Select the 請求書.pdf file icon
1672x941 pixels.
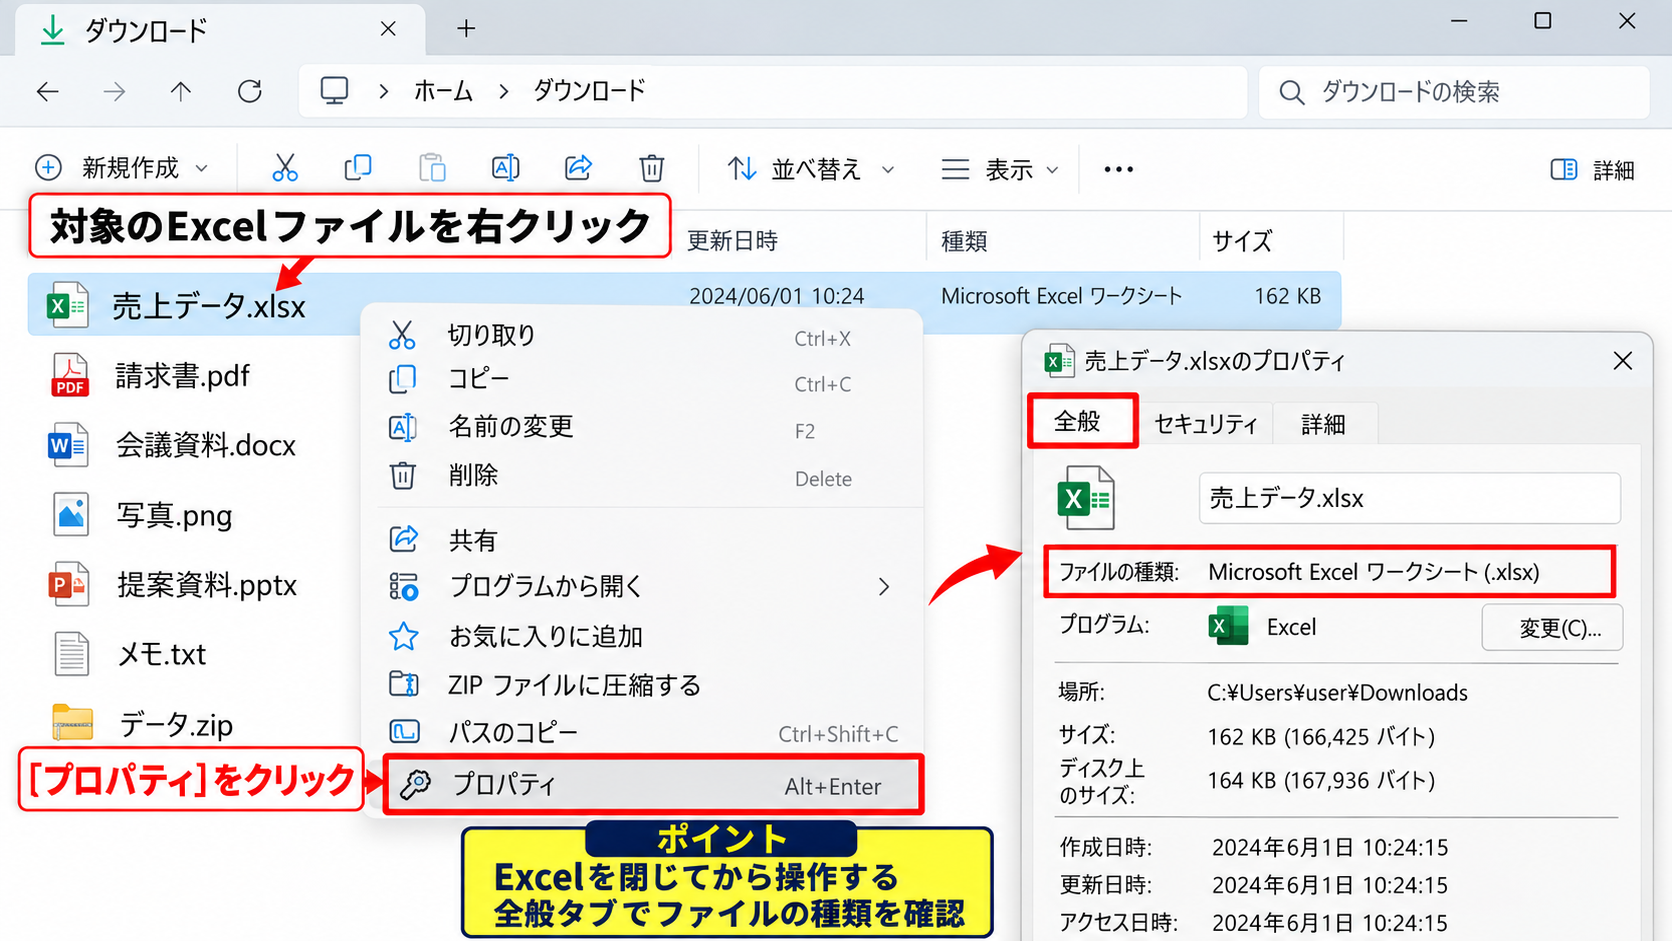(70, 376)
